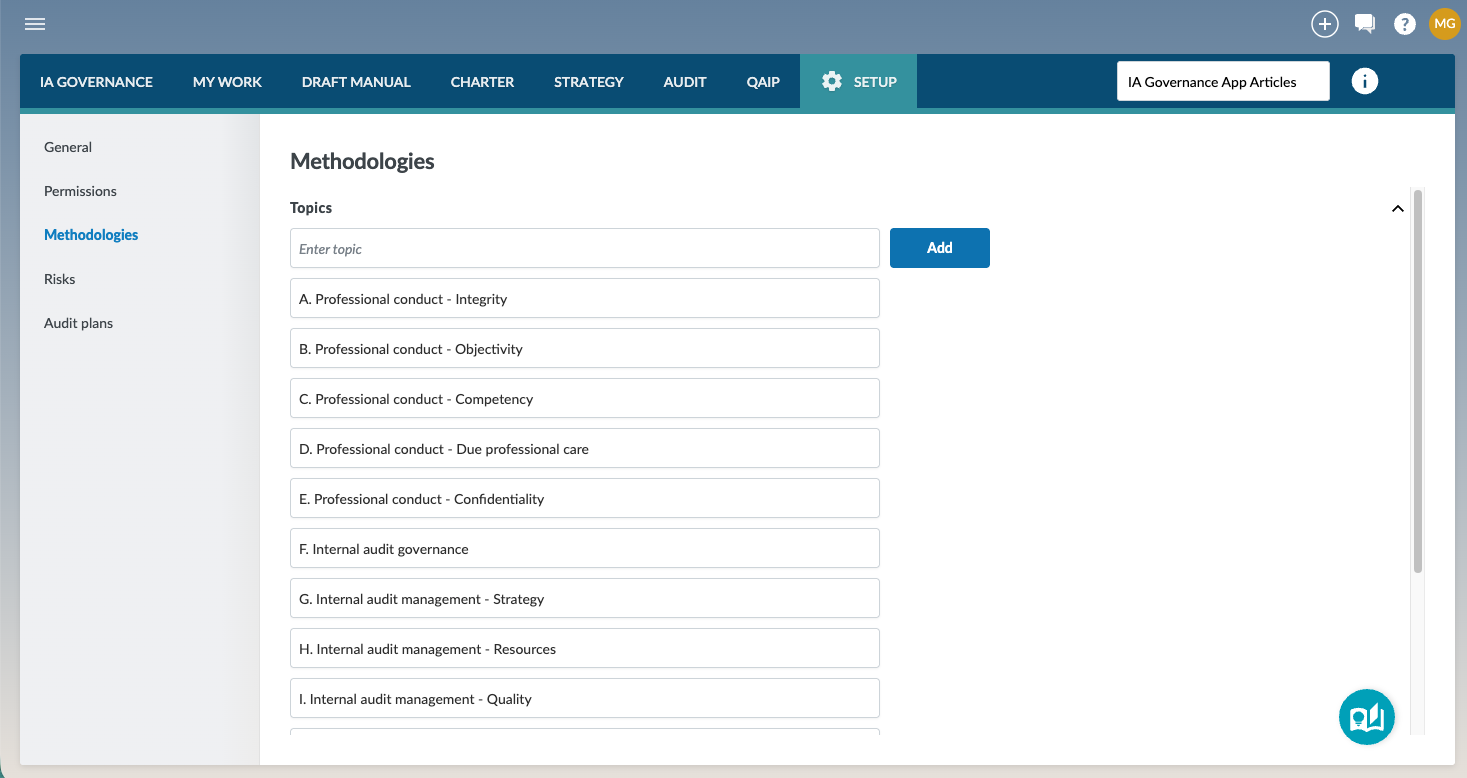Click the IA Governance App Articles field

pyautogui.click(x=1222, y=82)
